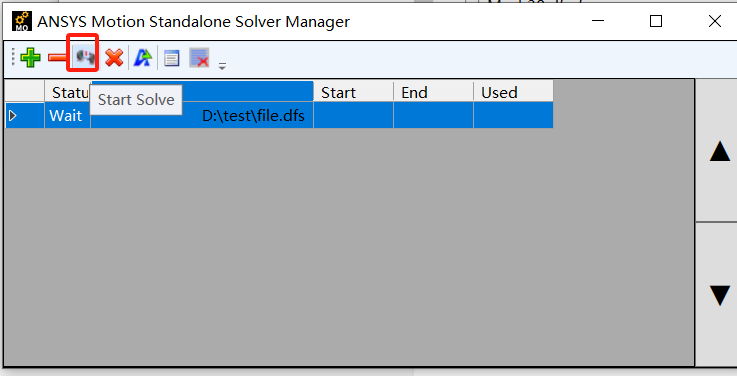Click the orange X stop icon
737x376 pixels.
point(114,58)
